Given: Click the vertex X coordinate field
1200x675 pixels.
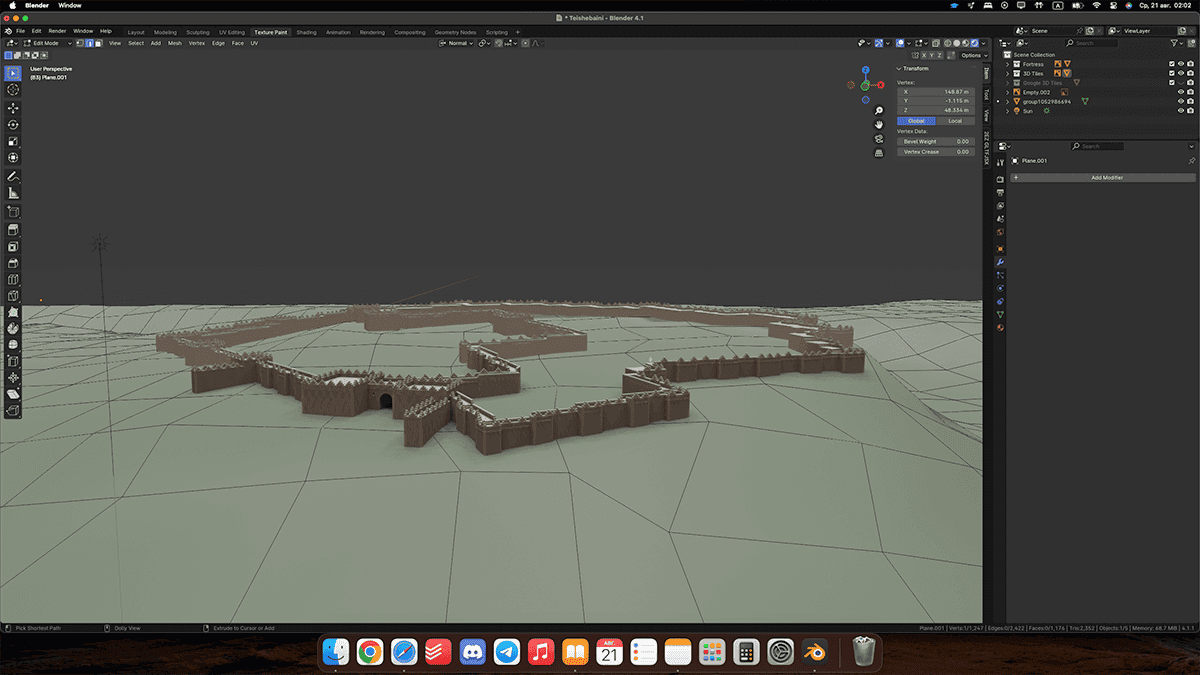Looking at the screenshot, I should (935, 91).
